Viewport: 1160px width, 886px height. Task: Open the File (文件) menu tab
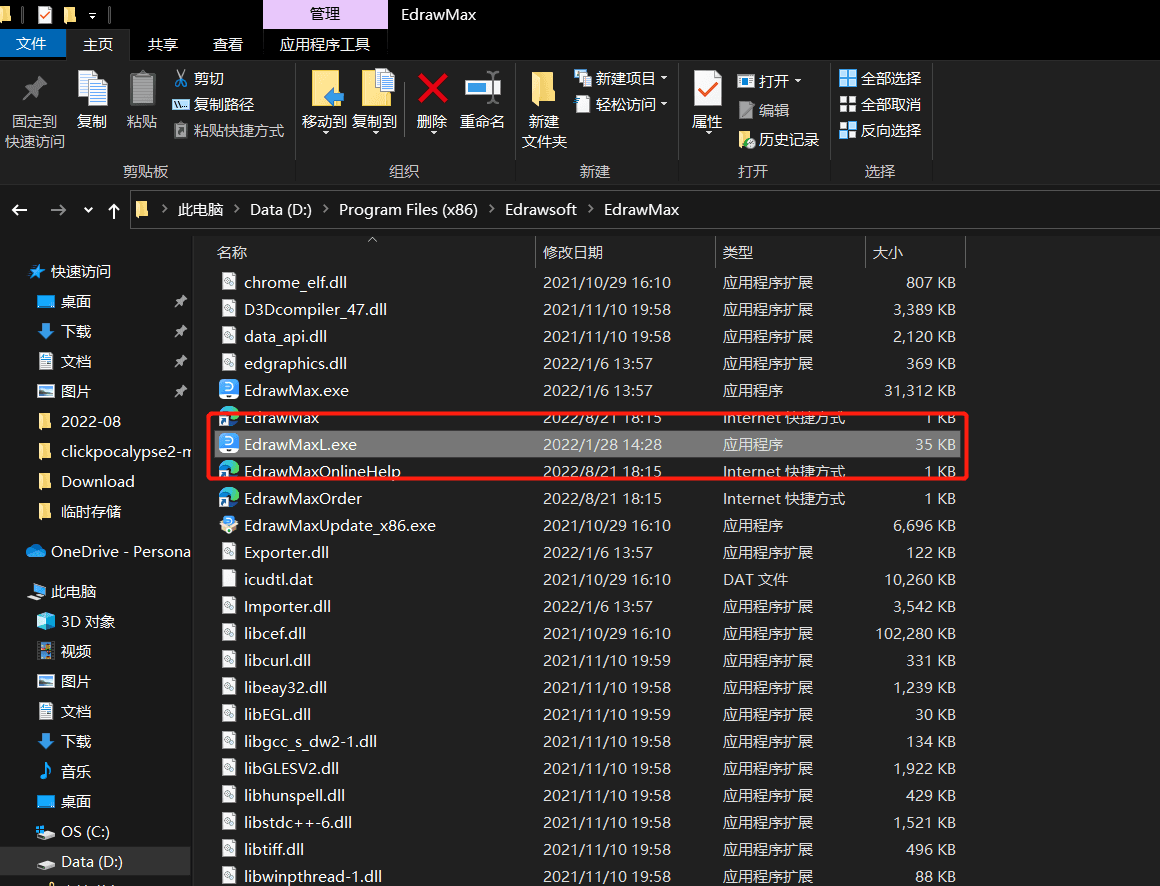(31, 44)
